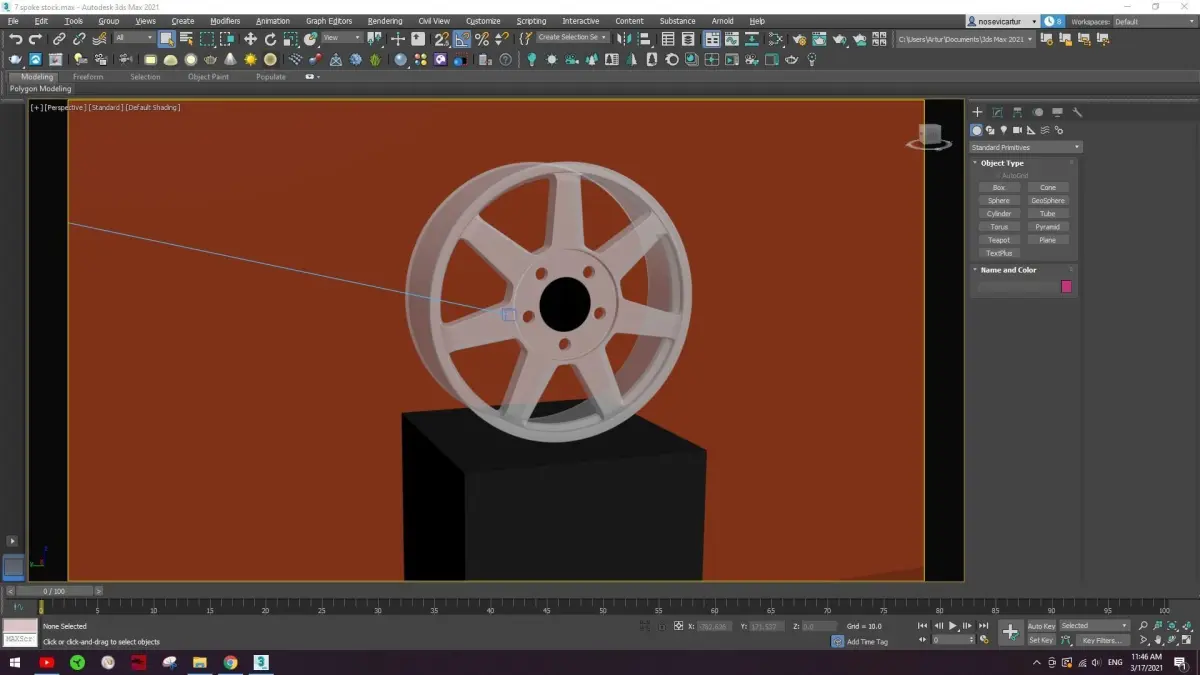Click the Redo arrow icon
The image size is (1200, 675).
click(35, 39)
